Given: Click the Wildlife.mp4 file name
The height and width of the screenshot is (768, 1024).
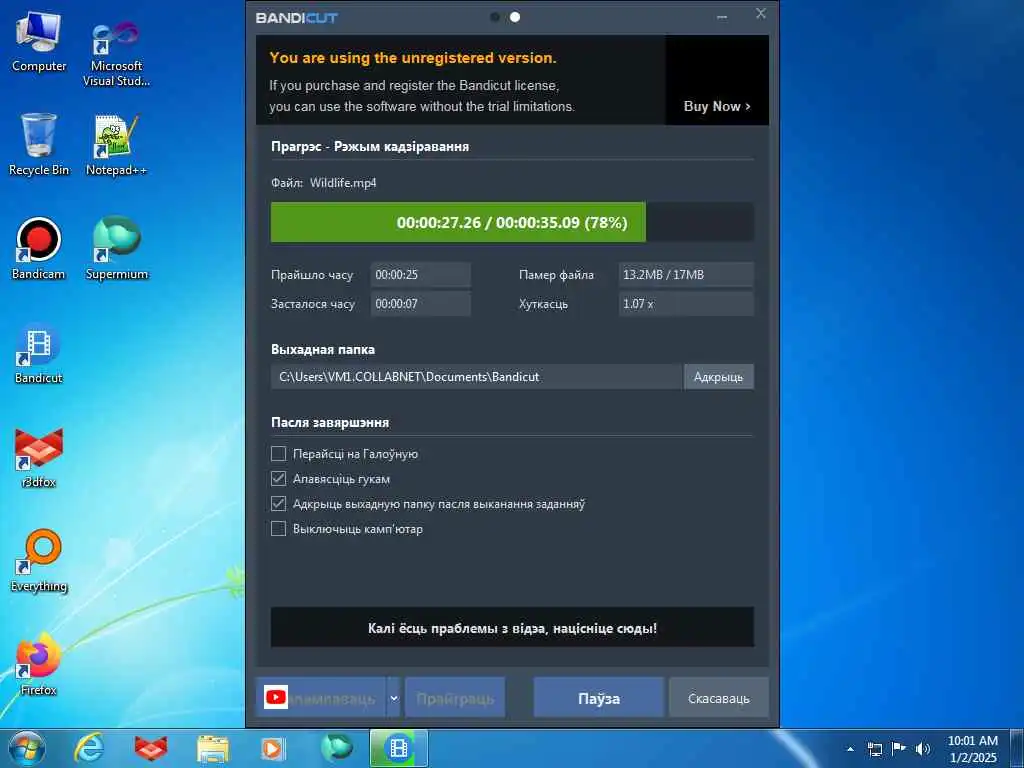Looking at the screenshot, I should click(x=343, y=183).
